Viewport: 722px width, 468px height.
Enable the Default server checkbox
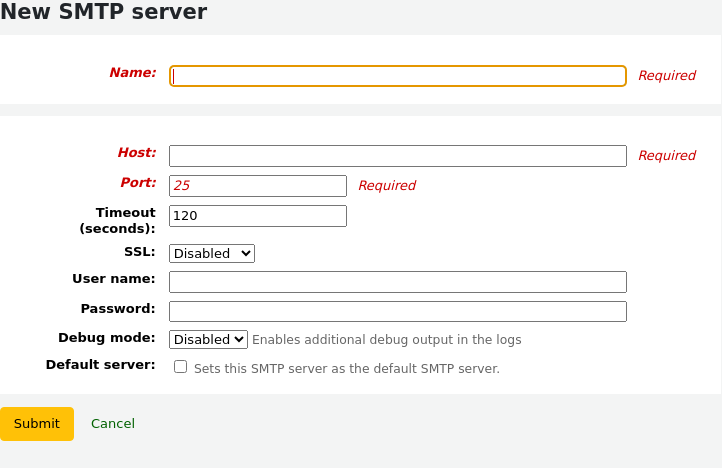coord(181,367)
